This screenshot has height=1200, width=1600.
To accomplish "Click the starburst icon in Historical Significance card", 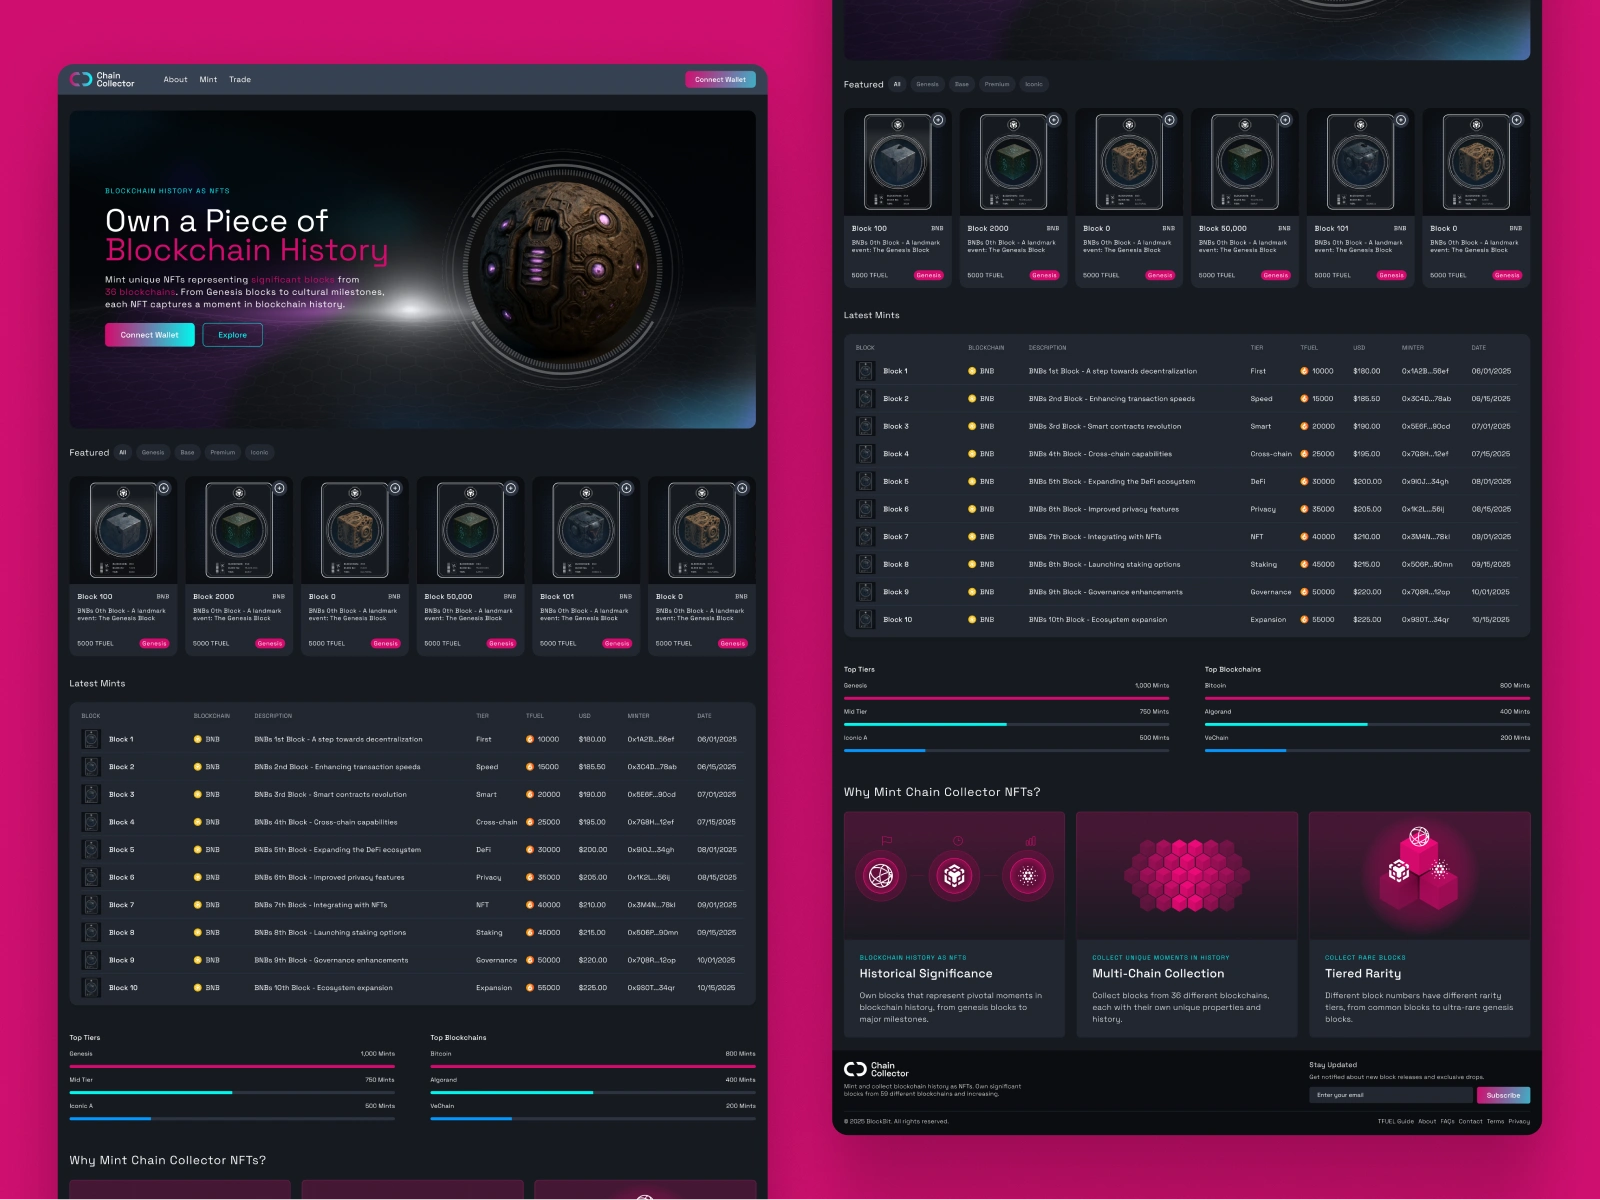I will click(x=1027, y=876).
